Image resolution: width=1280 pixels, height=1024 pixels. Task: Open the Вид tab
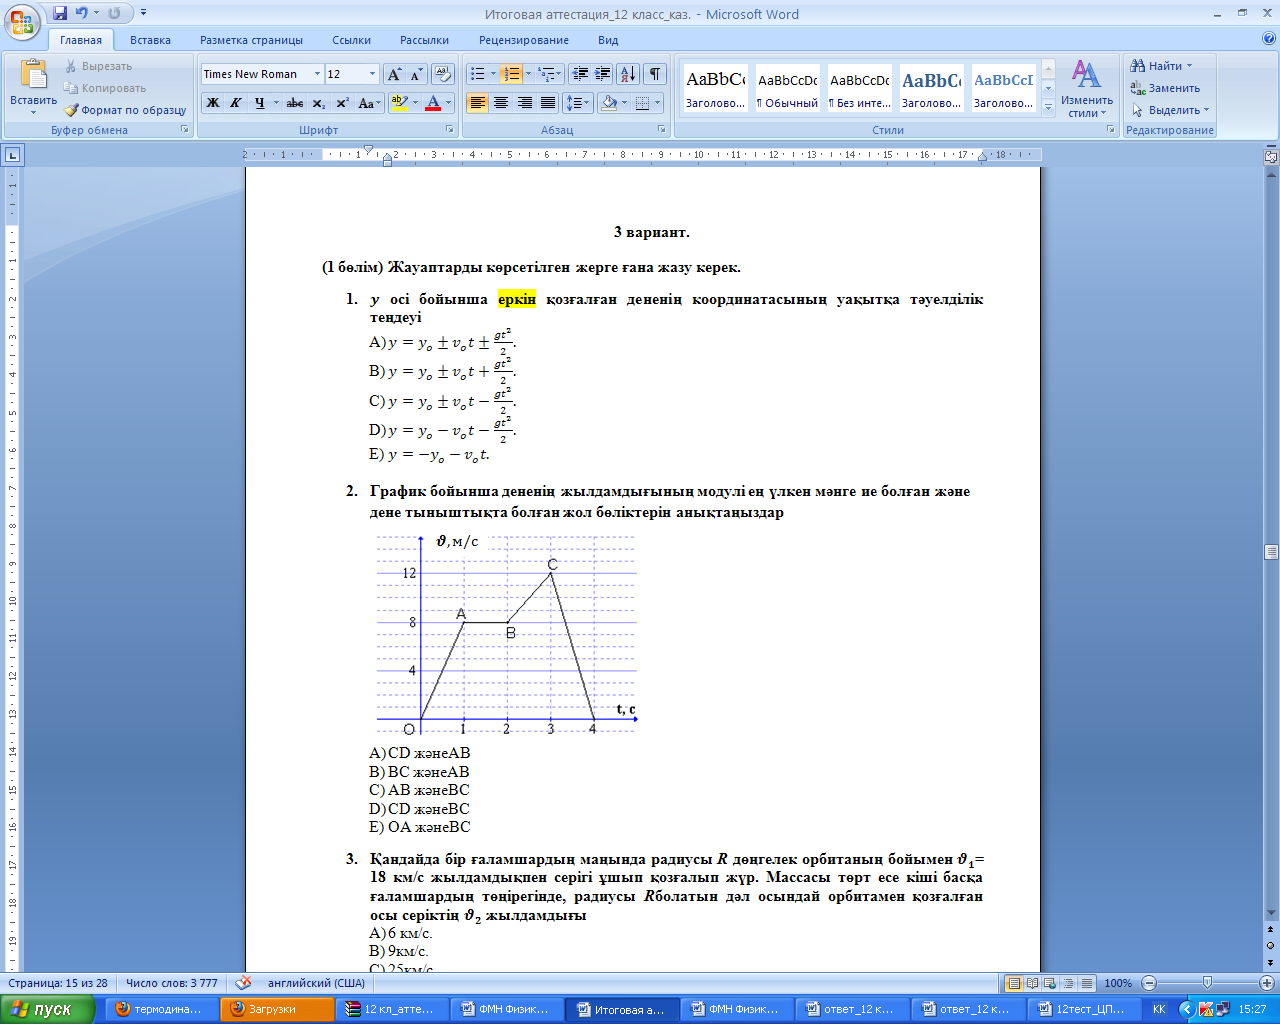(608, 40)
